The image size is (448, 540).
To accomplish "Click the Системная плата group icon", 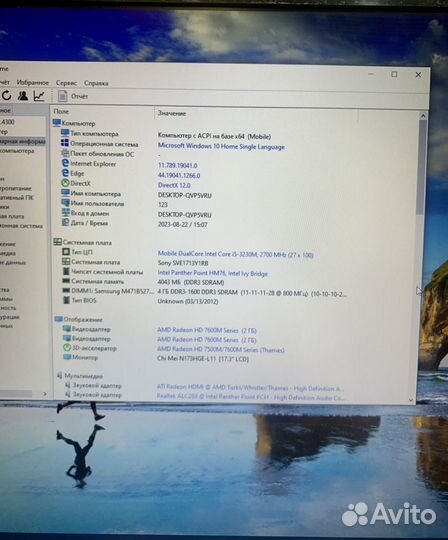I will (x=58, y=242).
